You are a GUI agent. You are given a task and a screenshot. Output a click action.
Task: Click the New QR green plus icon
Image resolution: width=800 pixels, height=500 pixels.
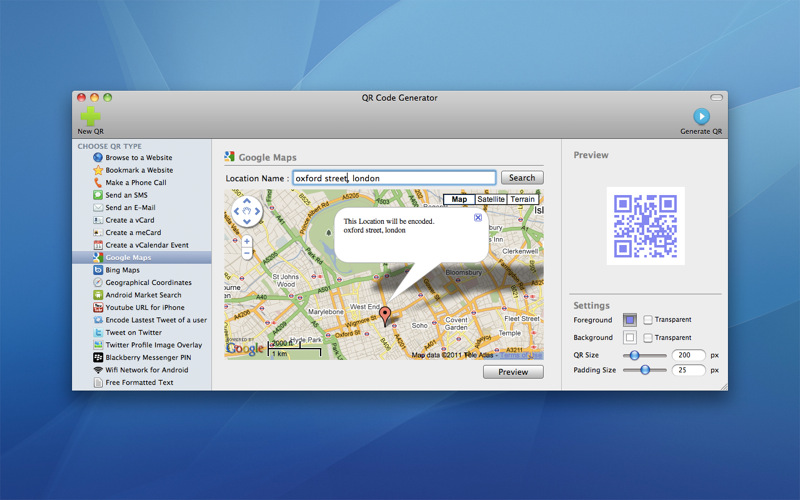(x=91, y=116)
